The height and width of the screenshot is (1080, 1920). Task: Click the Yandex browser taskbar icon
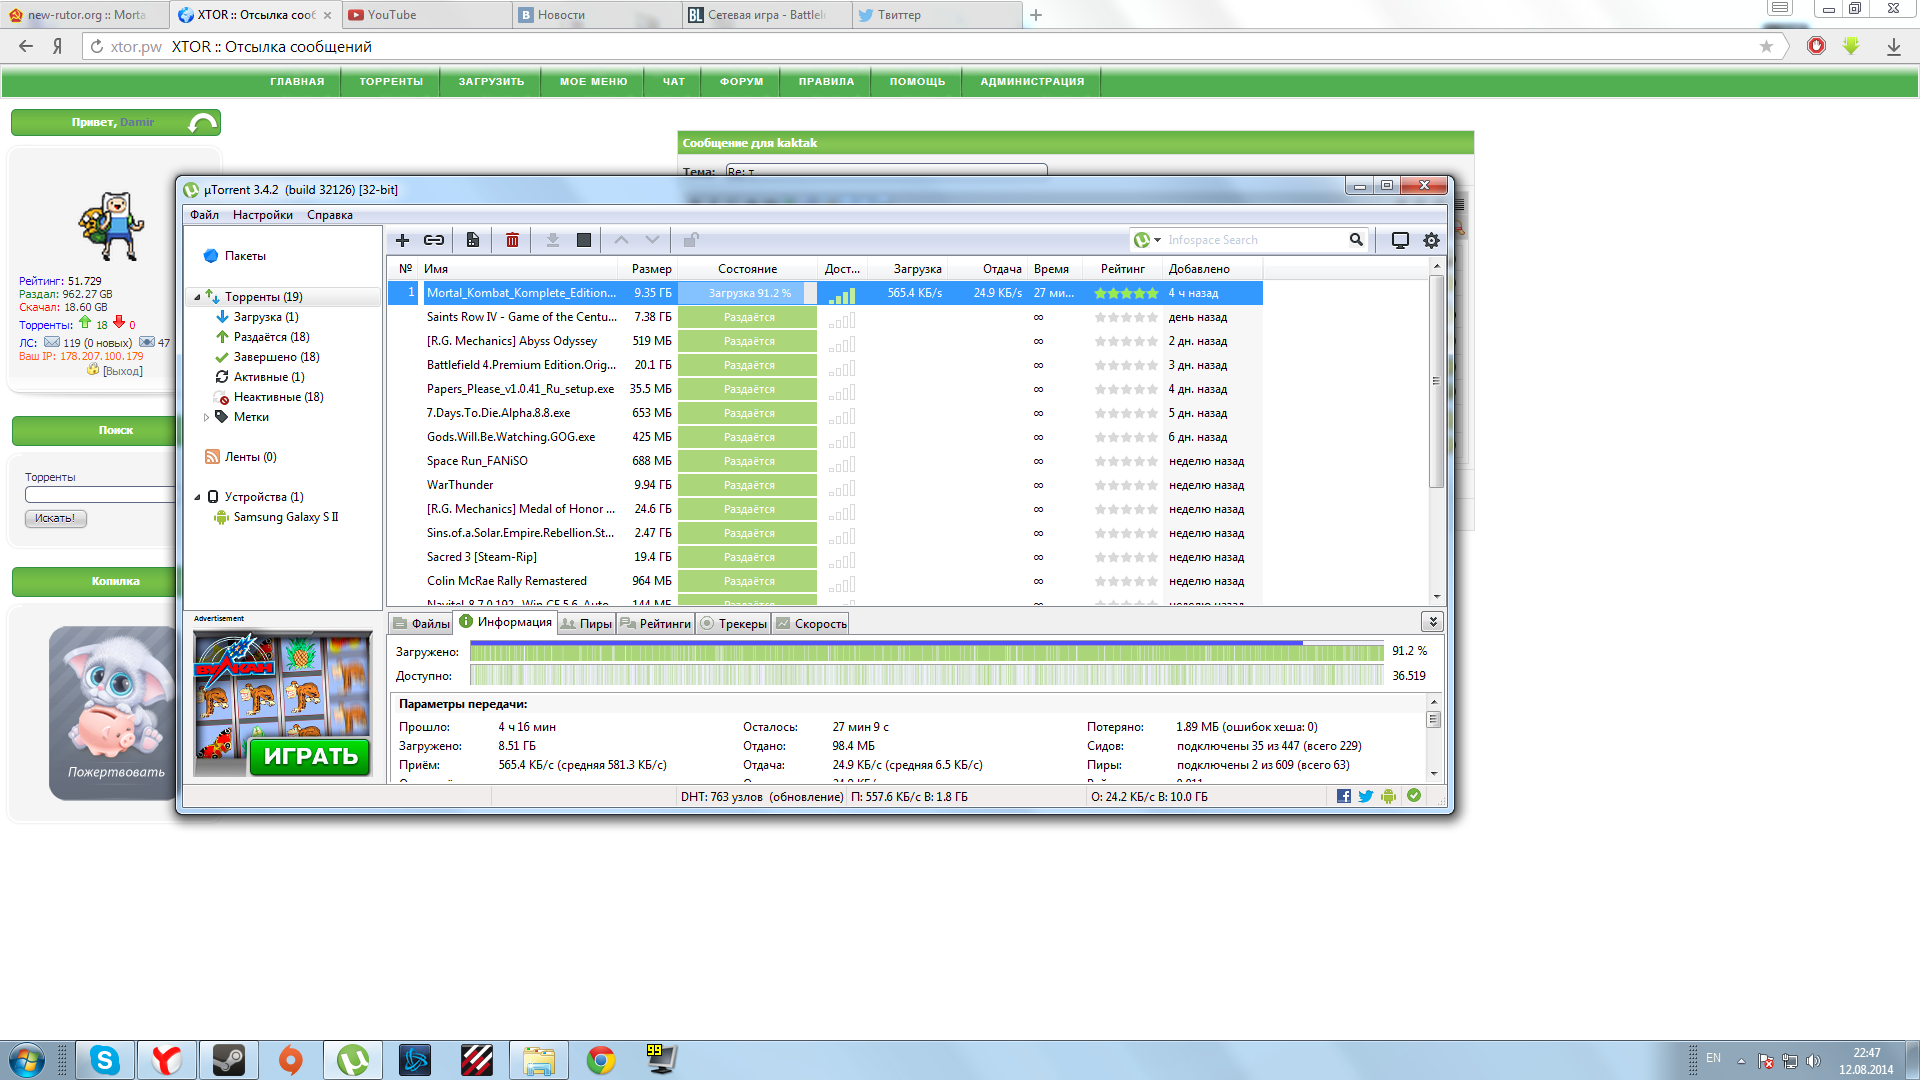(x=167, y=1060)
